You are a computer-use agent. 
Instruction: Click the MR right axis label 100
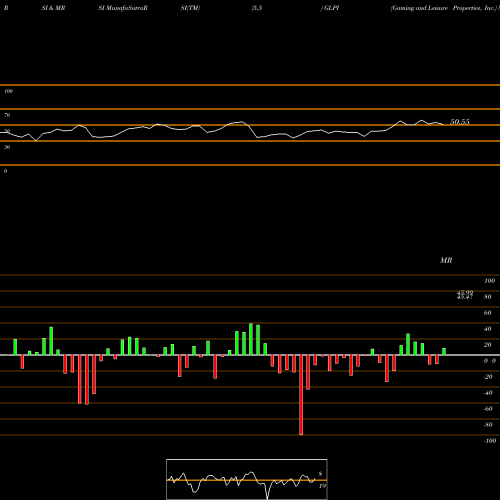click(489, 281)
